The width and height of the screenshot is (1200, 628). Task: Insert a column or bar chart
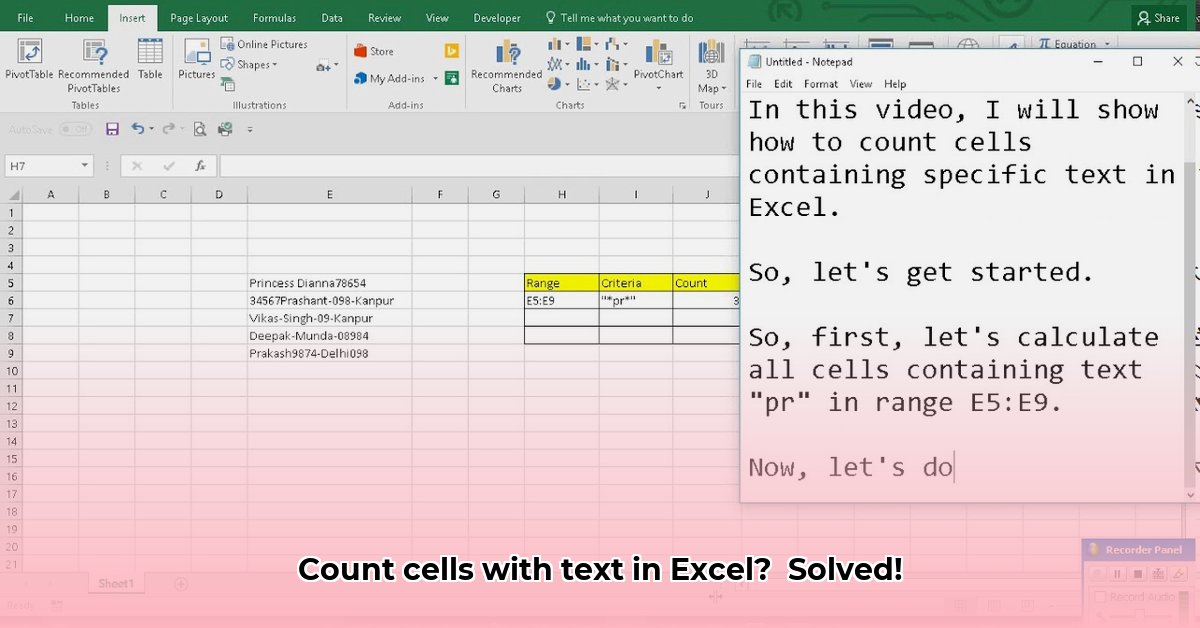(559, 44)
